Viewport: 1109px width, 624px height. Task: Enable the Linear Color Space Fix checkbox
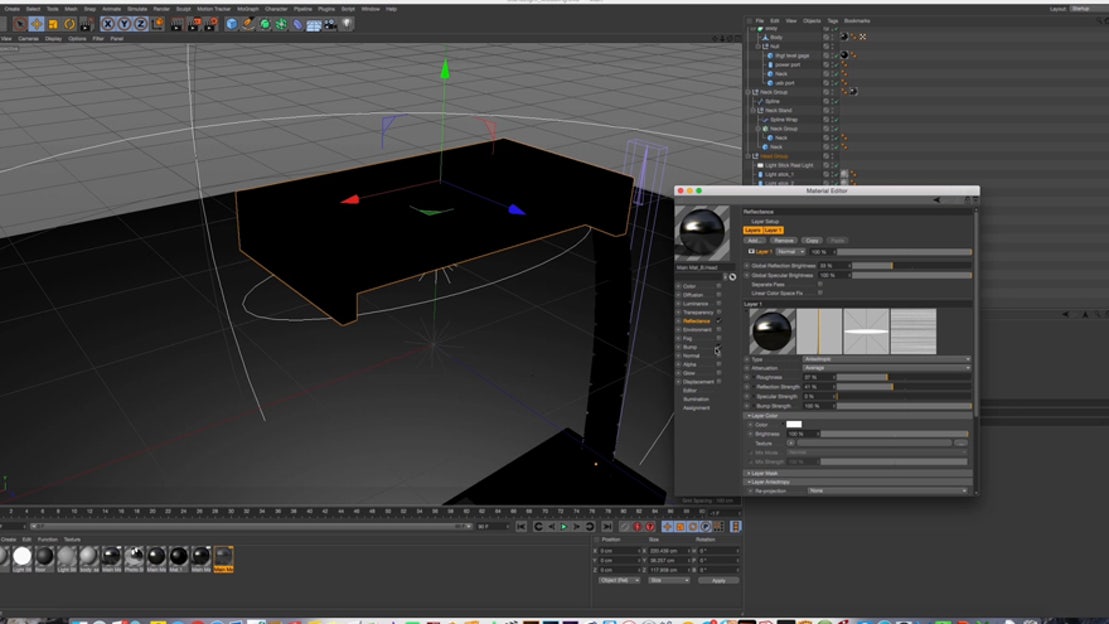click(821, 294)
